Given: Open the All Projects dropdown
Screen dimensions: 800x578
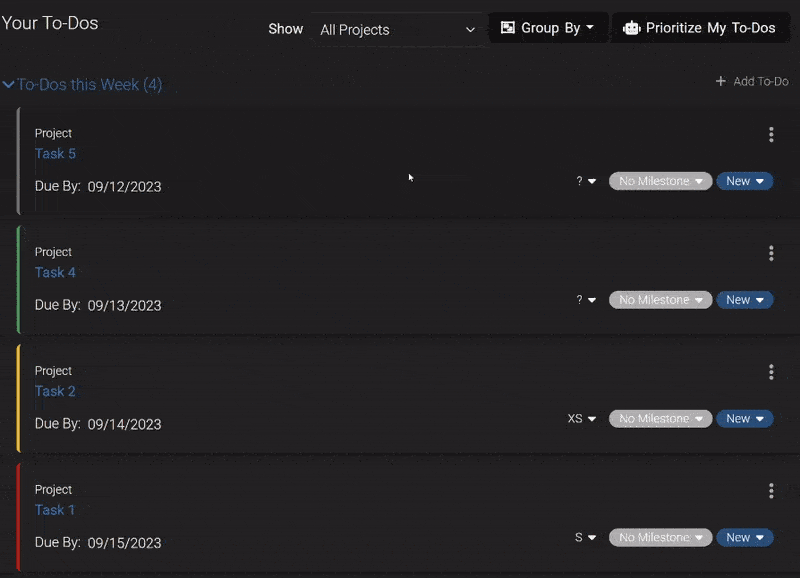Looking at the screenshot, I should (x=397, y=30).
